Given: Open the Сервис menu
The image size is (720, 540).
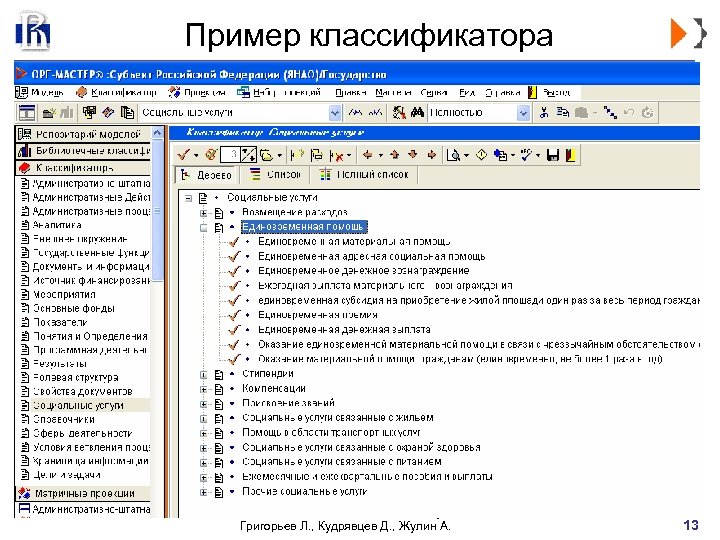Looking at the screenshot, I should pyautogui.click(x=433, y=92).
